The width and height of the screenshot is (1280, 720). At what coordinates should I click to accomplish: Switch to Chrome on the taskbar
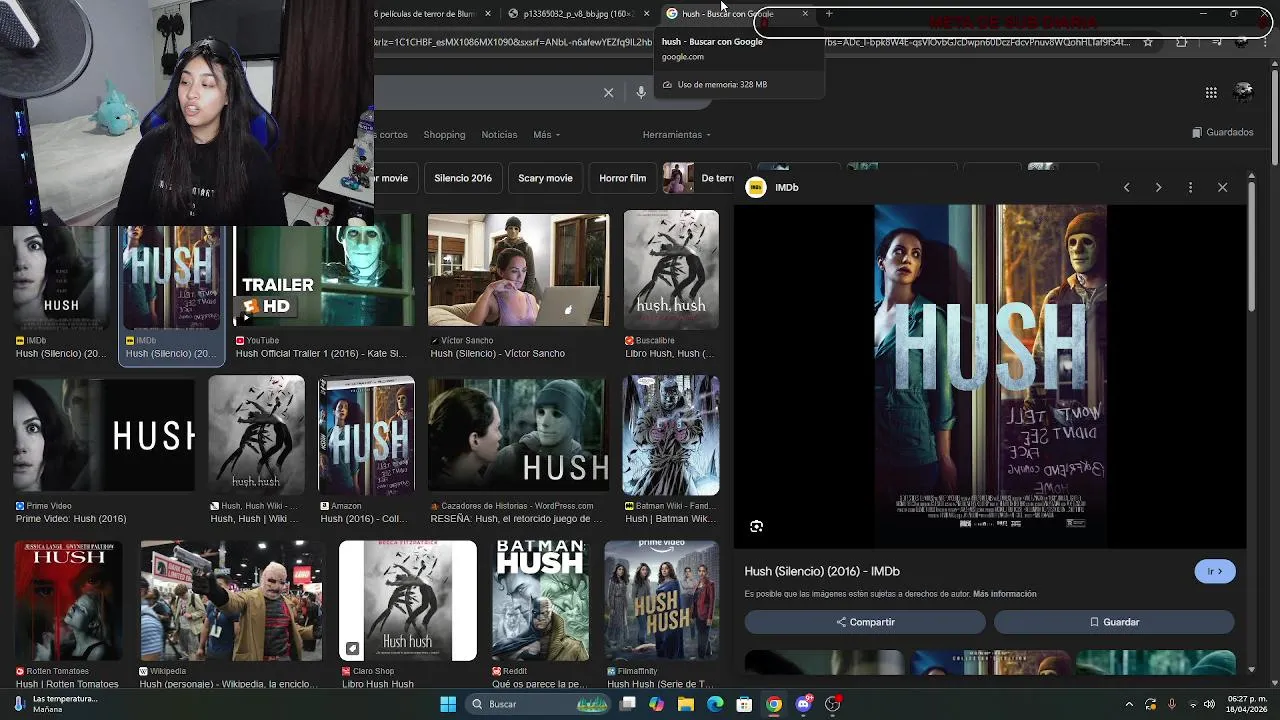coord(774,704)
